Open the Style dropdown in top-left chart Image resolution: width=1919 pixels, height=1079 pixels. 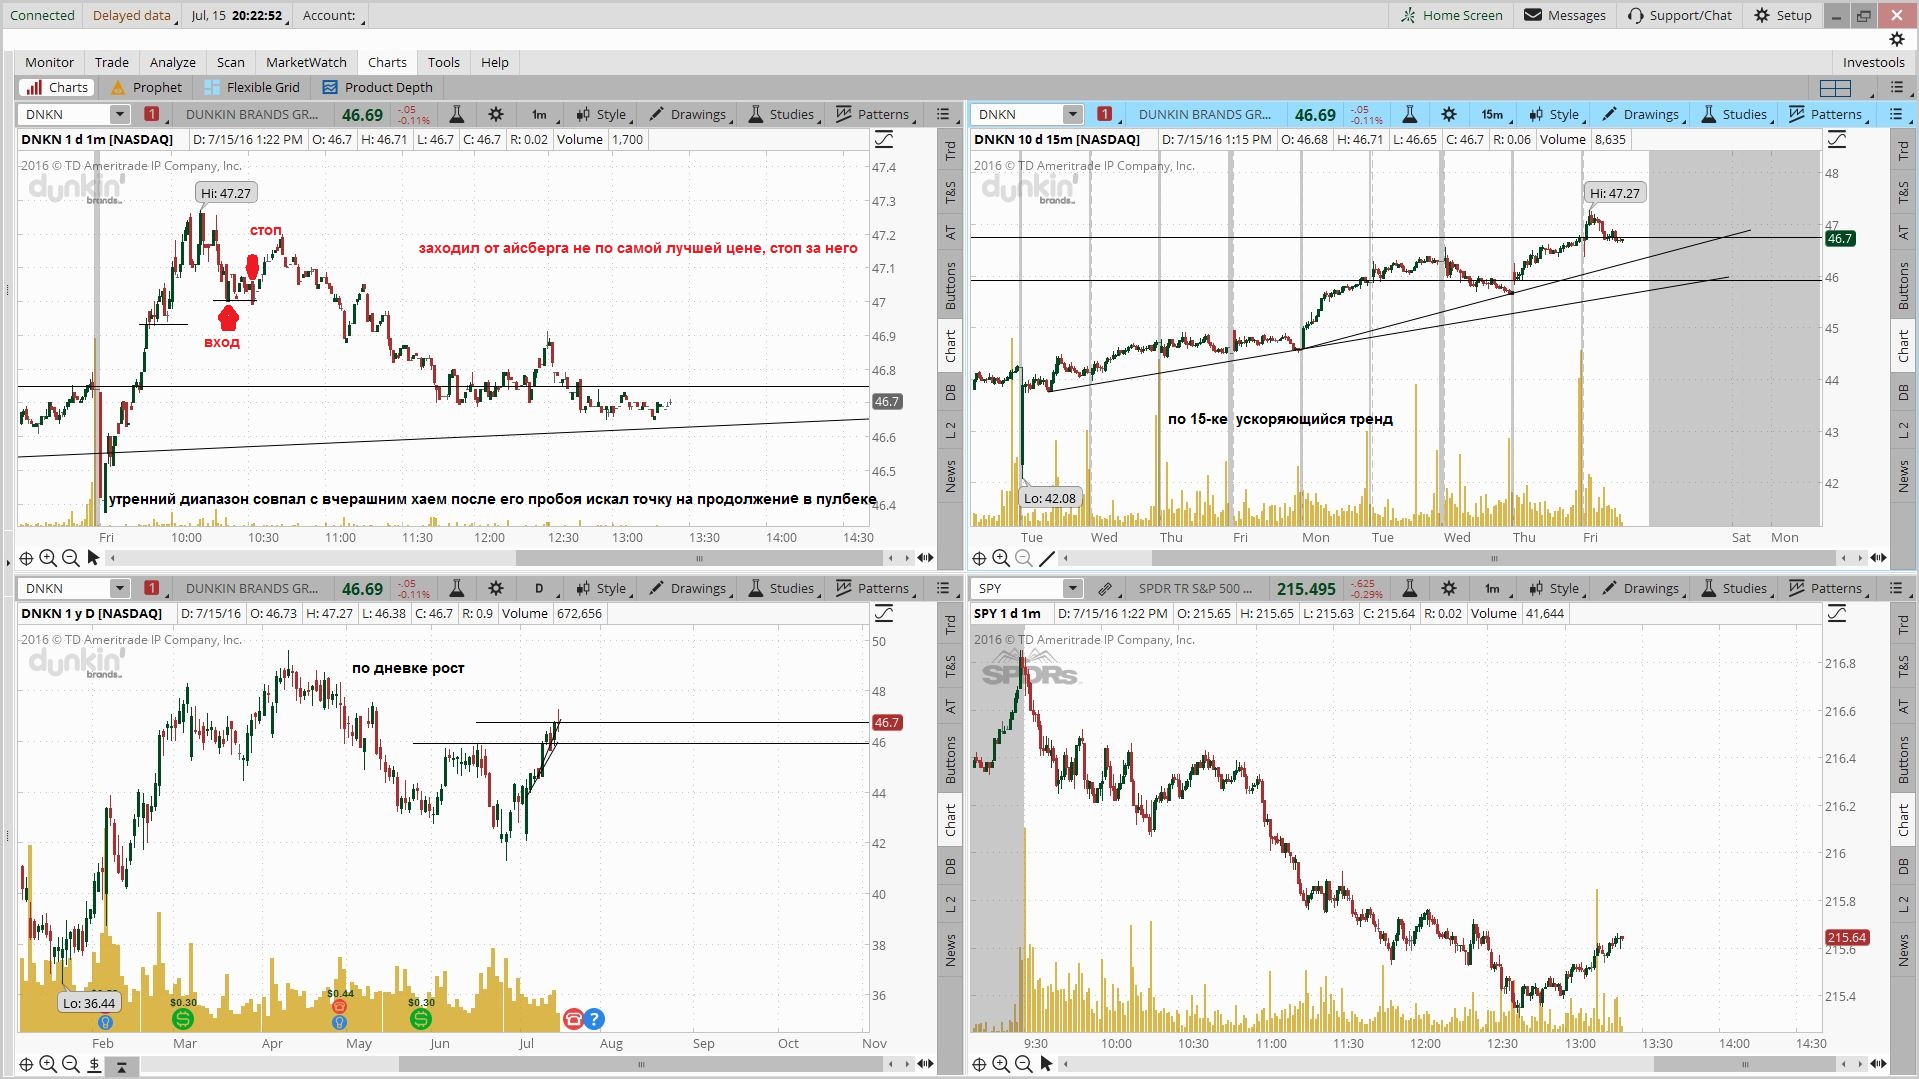pos(602,114)
